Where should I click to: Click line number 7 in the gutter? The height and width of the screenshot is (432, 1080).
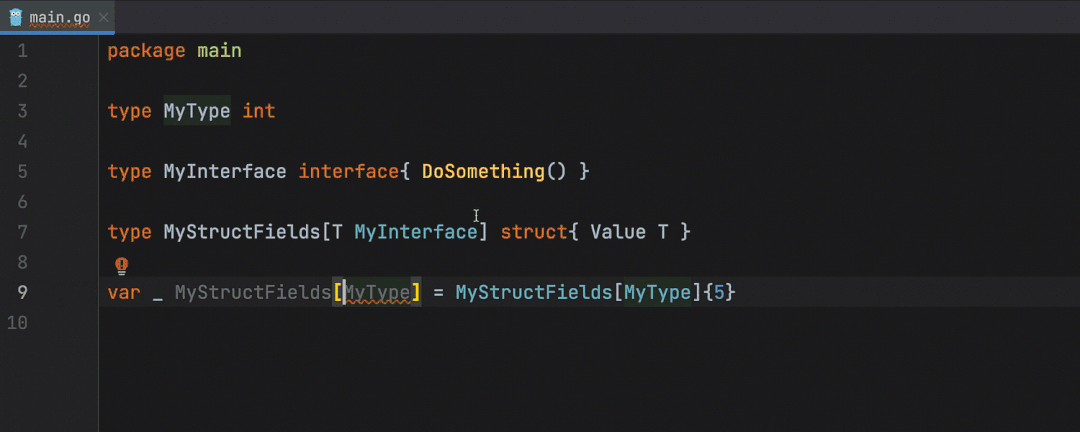click(23, 232)
